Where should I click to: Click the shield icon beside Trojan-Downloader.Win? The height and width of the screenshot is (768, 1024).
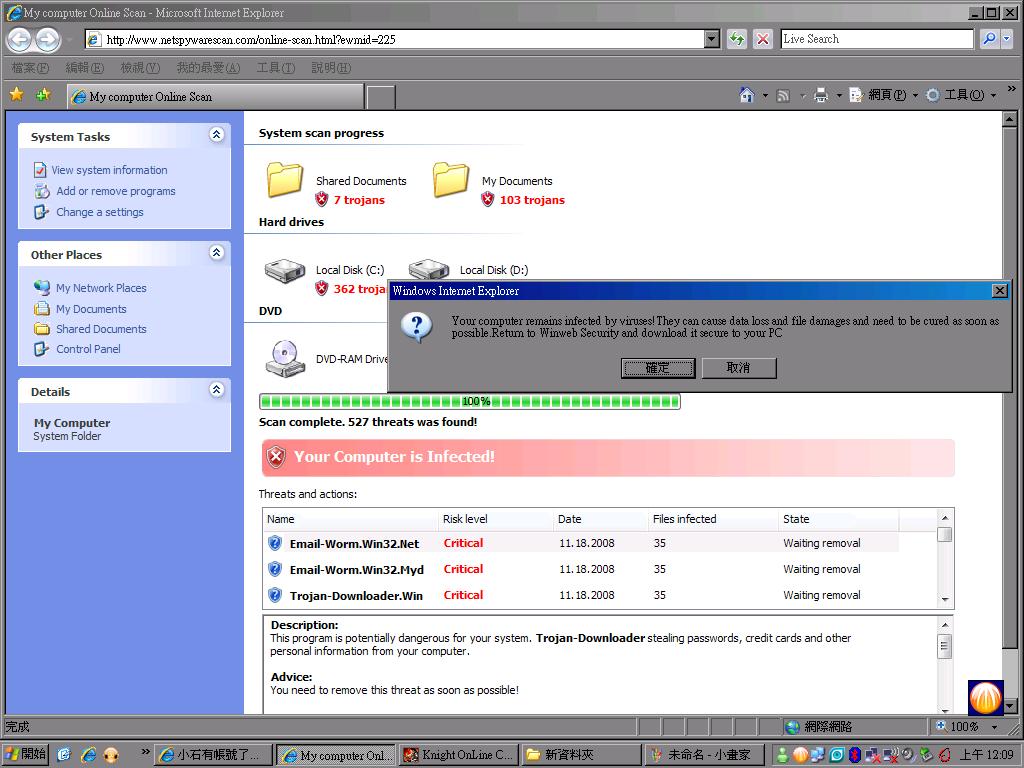(x=275, y=595)
